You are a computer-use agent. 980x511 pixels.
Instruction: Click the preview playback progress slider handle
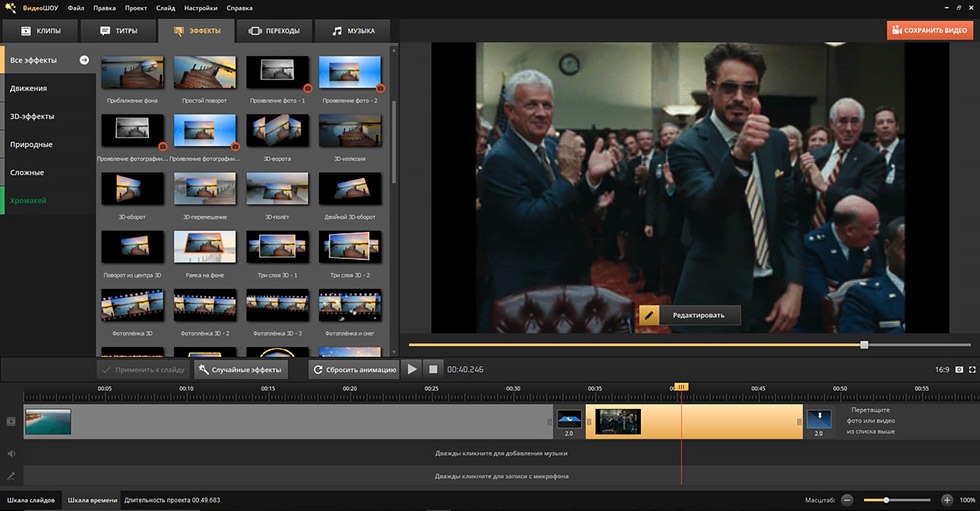point(864,345)
